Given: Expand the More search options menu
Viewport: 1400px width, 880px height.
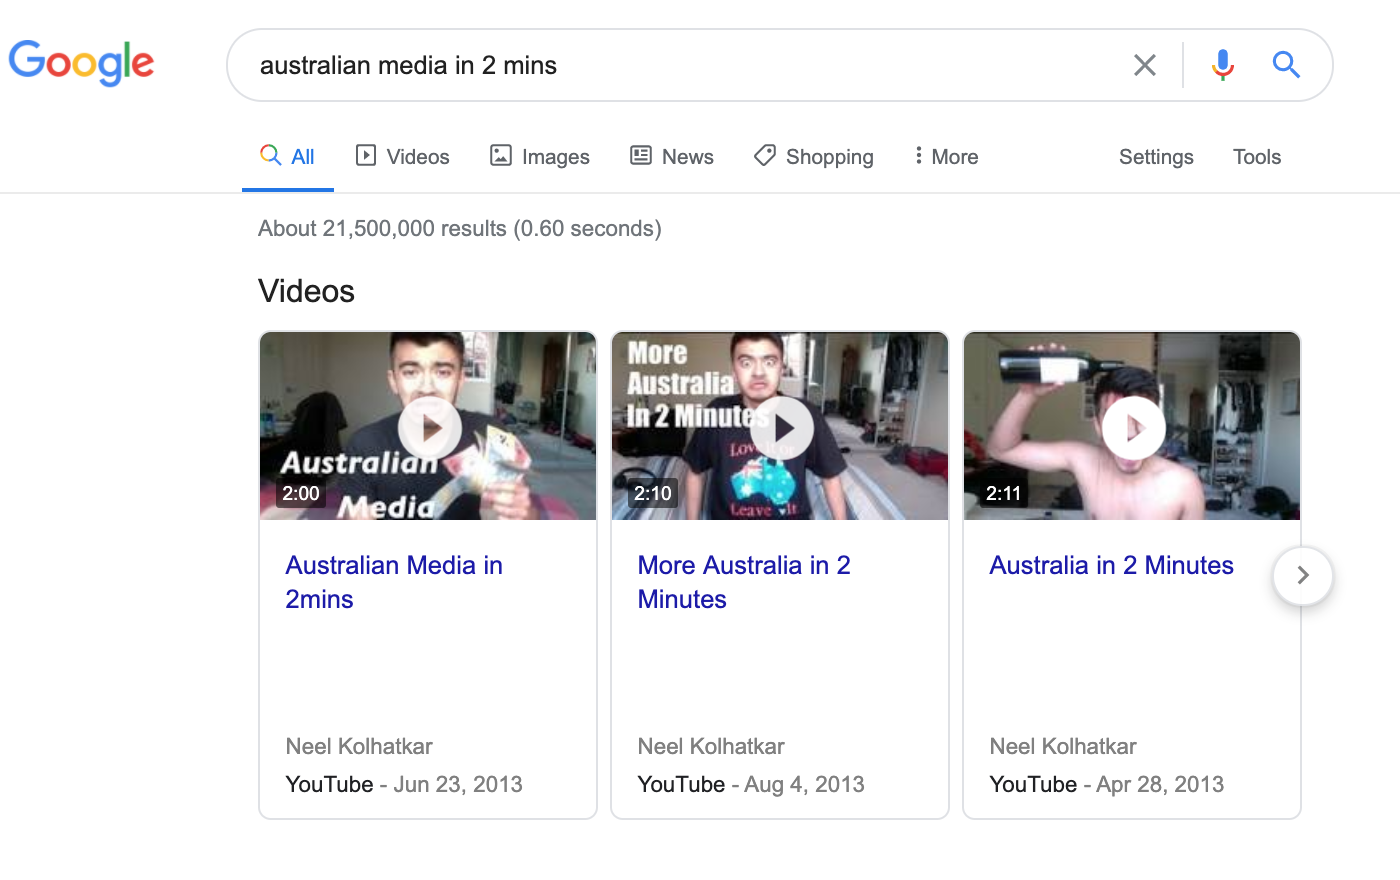Looking at the screenshot, I should pyautogui.click(x=946, y=157).
